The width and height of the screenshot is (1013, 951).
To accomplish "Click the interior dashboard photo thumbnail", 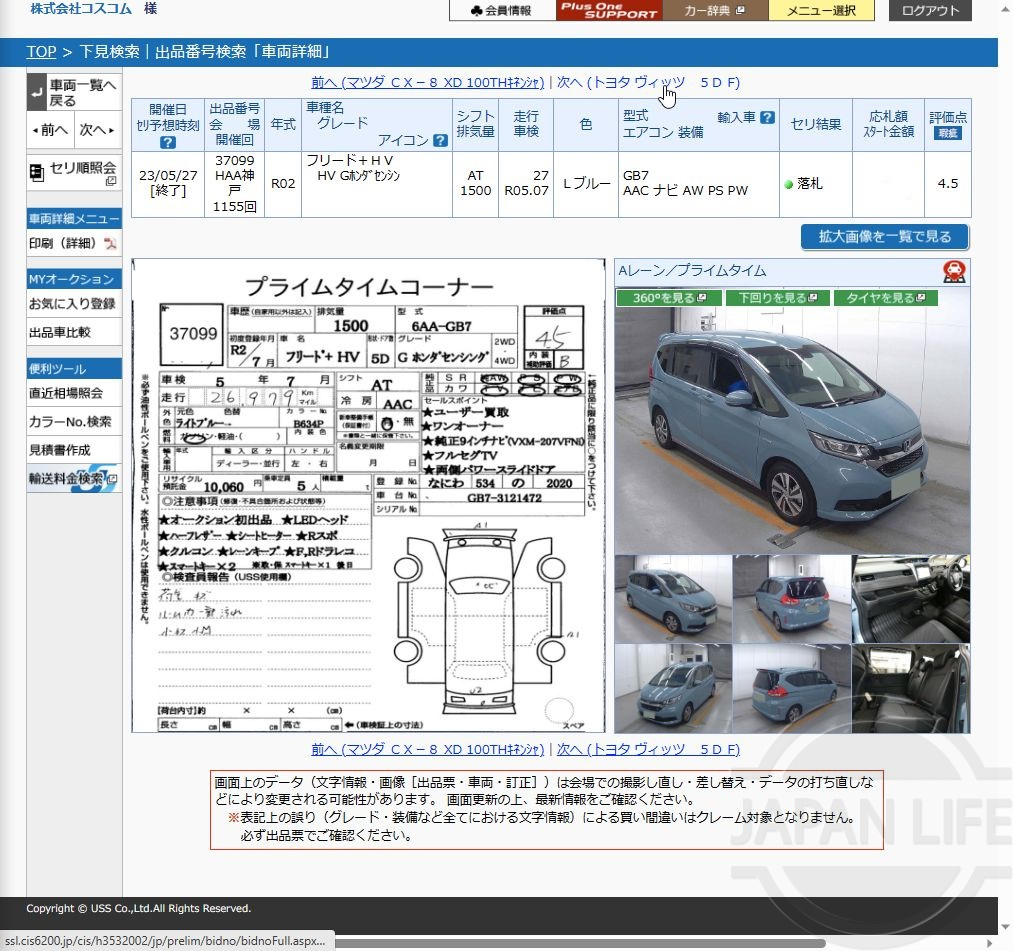I will click(x=910, y=598).
